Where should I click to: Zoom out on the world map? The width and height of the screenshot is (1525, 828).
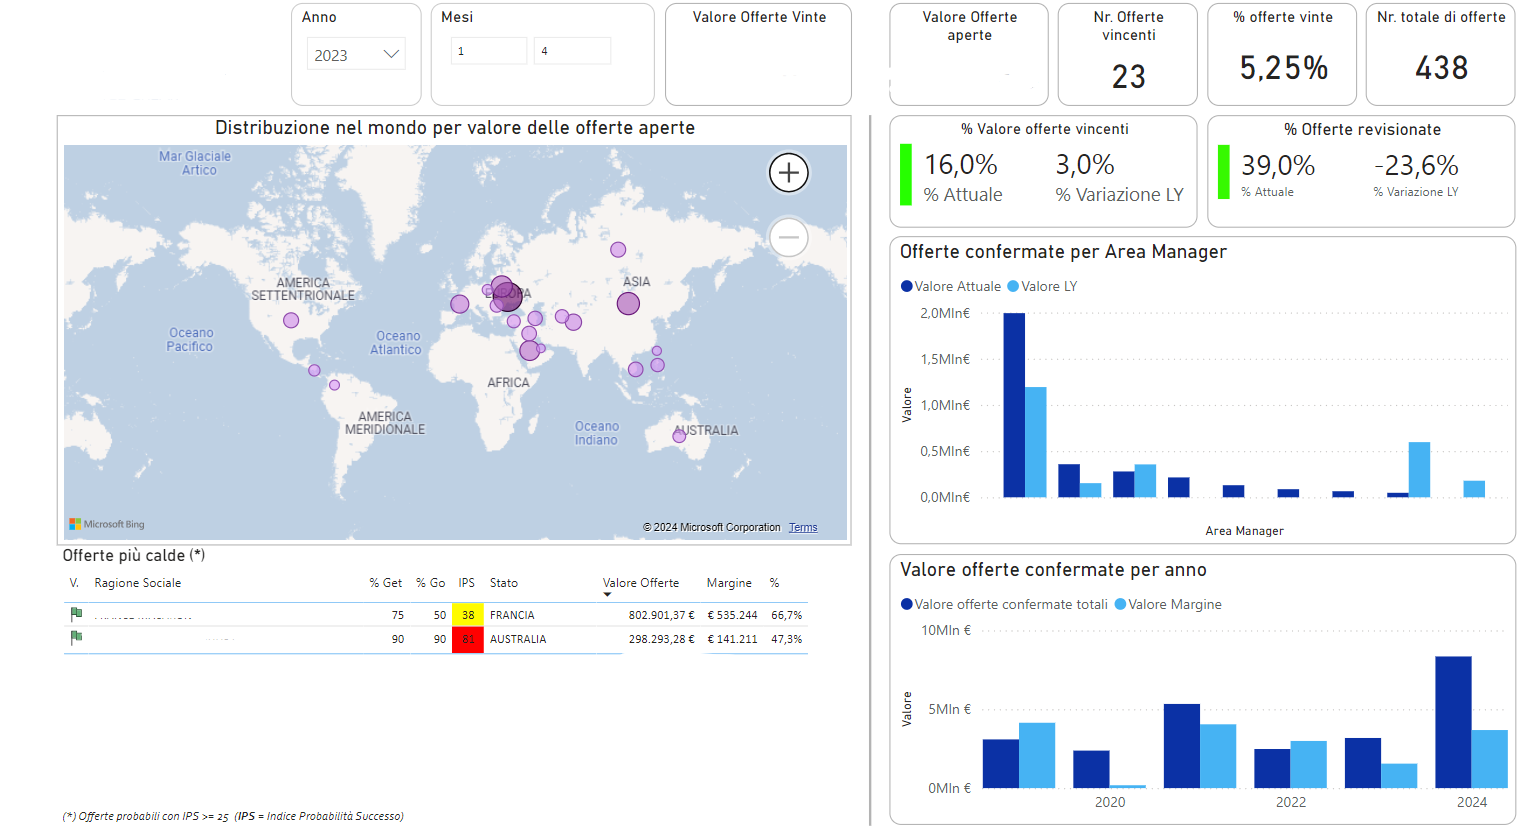coord(788,238)
